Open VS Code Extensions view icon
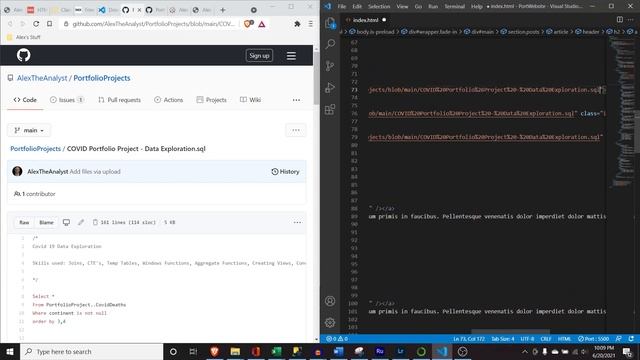This screenshot has height=360, width=640. [330, 109]
